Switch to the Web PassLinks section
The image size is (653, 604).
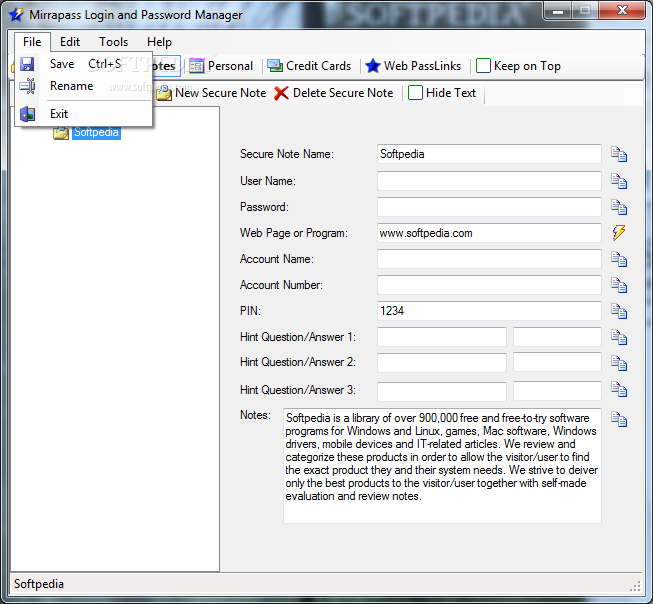413,66
